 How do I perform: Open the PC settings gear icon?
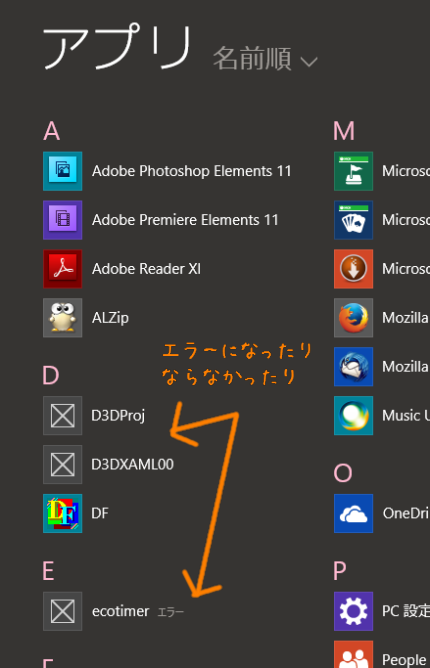[x=353, y=611]
